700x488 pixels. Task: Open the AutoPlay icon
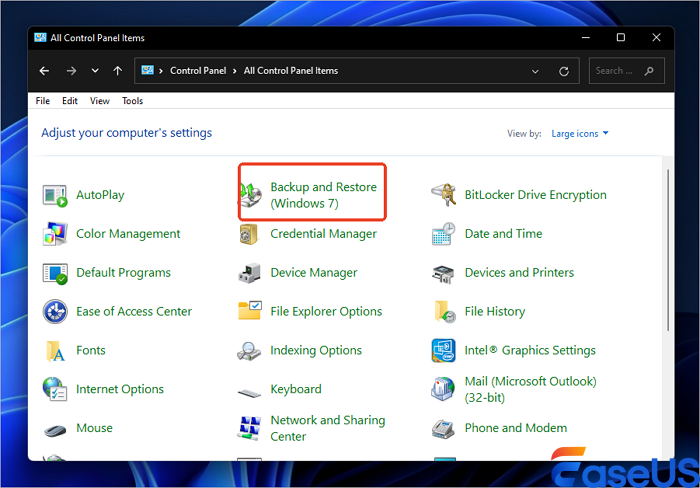[x=54, y=195]
